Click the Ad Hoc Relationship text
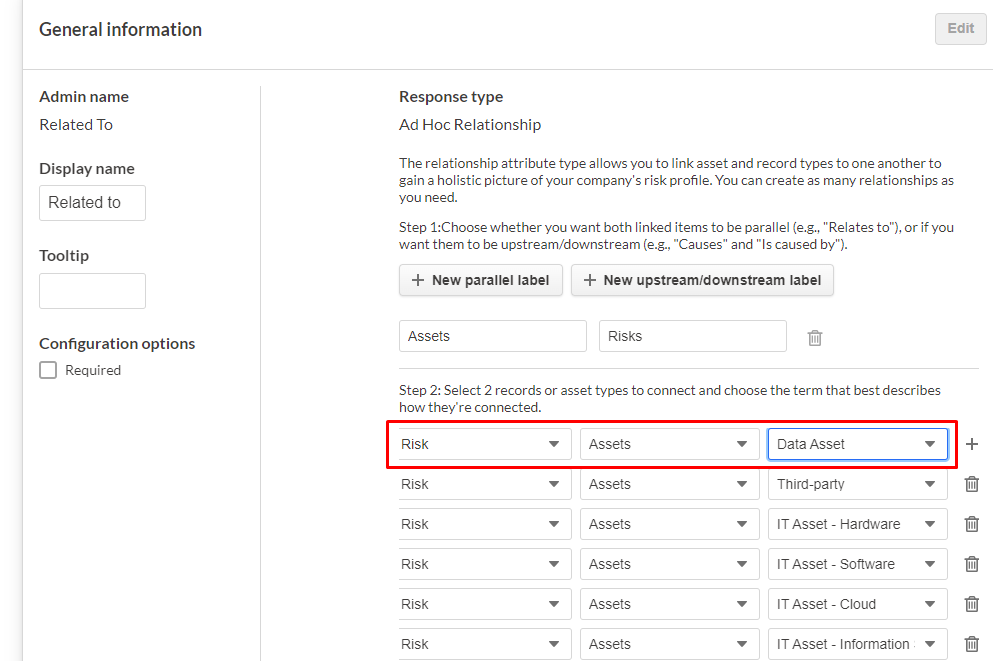Image resolution: width=993 pixels, height=661 pixels. [470, 125]
